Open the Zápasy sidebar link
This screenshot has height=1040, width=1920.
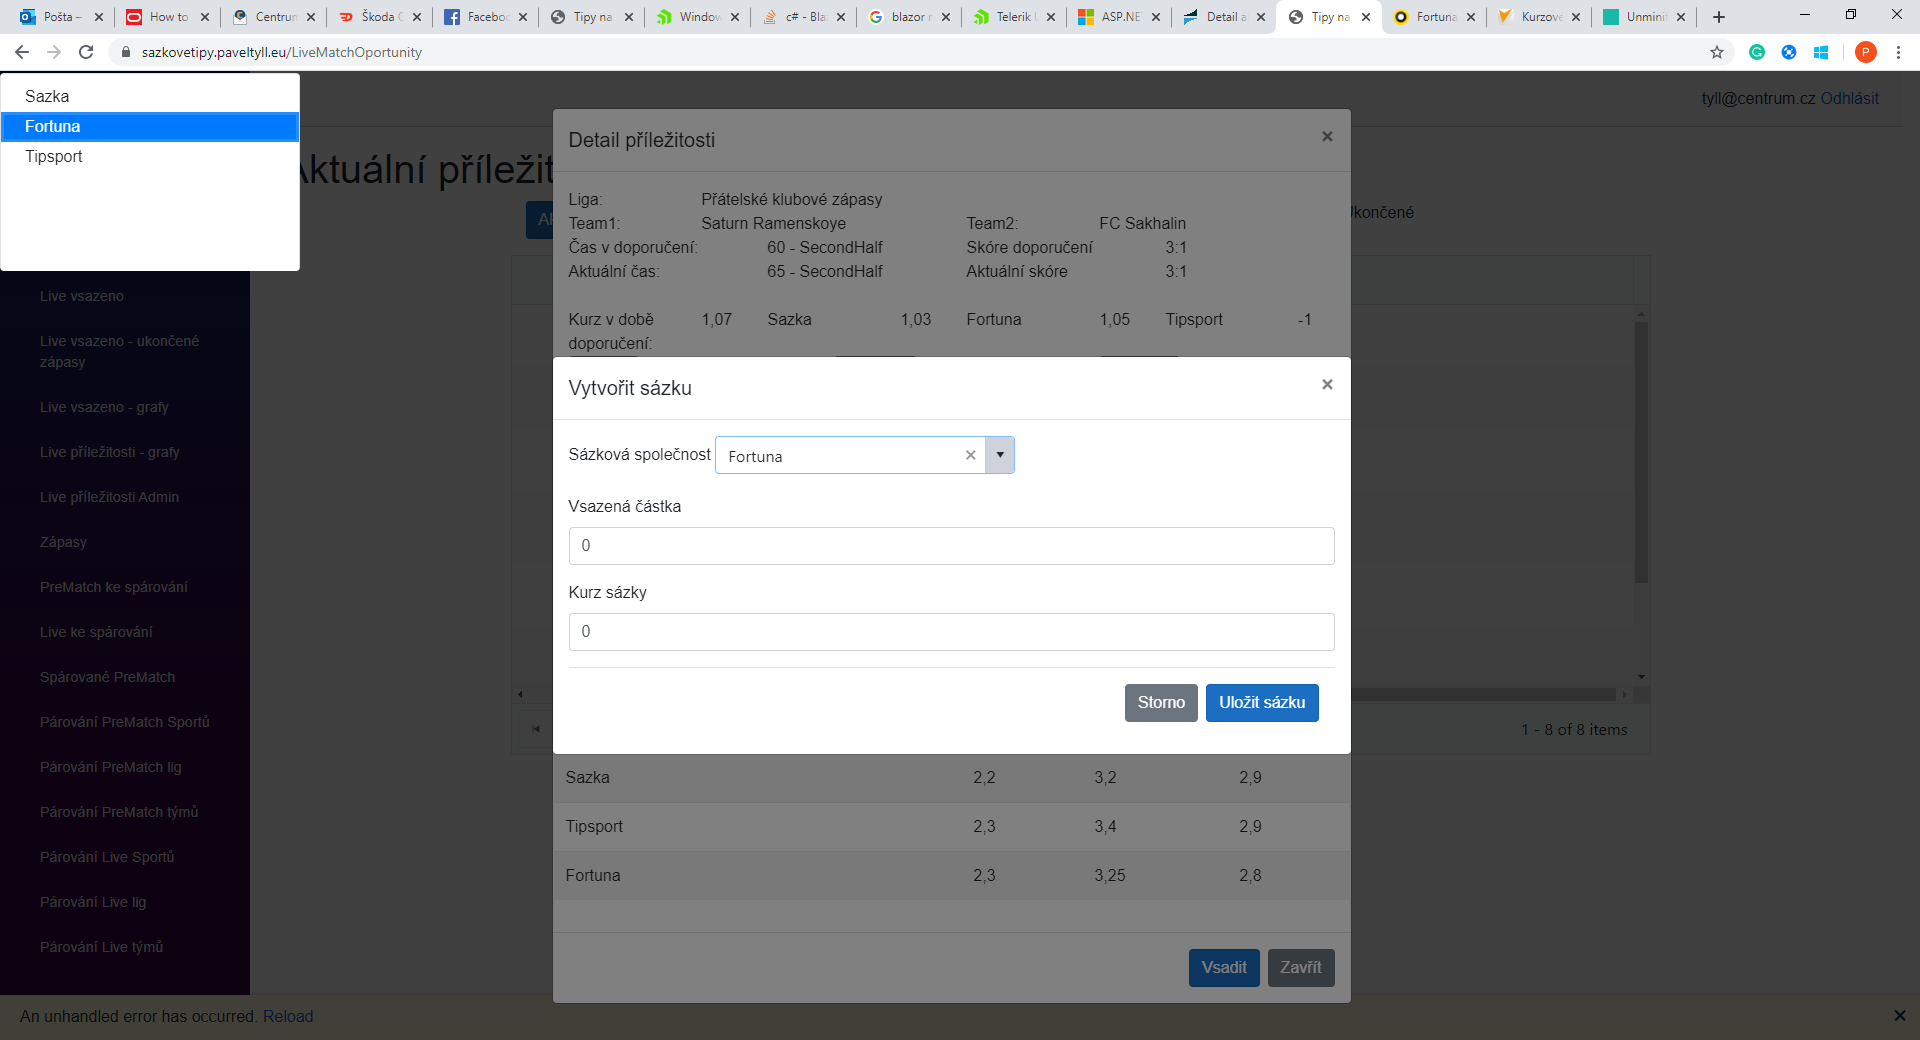click(x=63, y=542)
